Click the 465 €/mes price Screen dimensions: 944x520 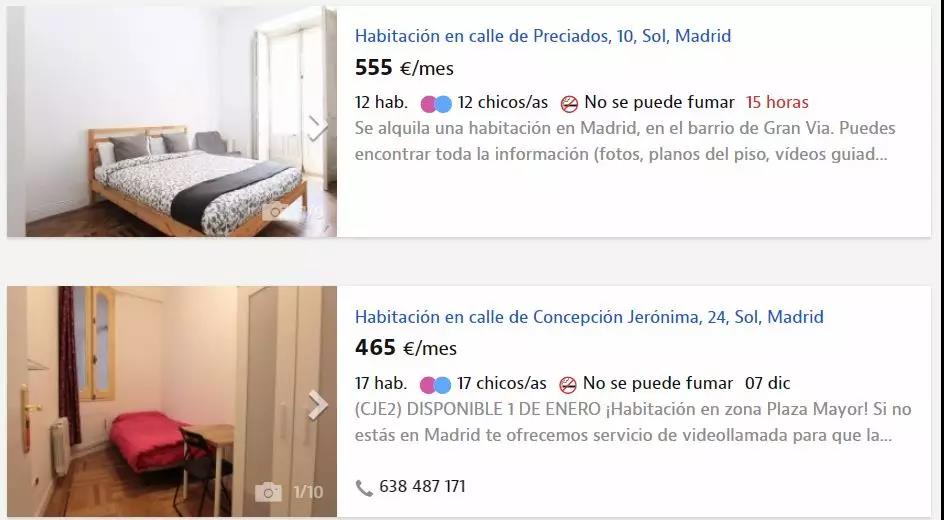(x=406, y=348)
